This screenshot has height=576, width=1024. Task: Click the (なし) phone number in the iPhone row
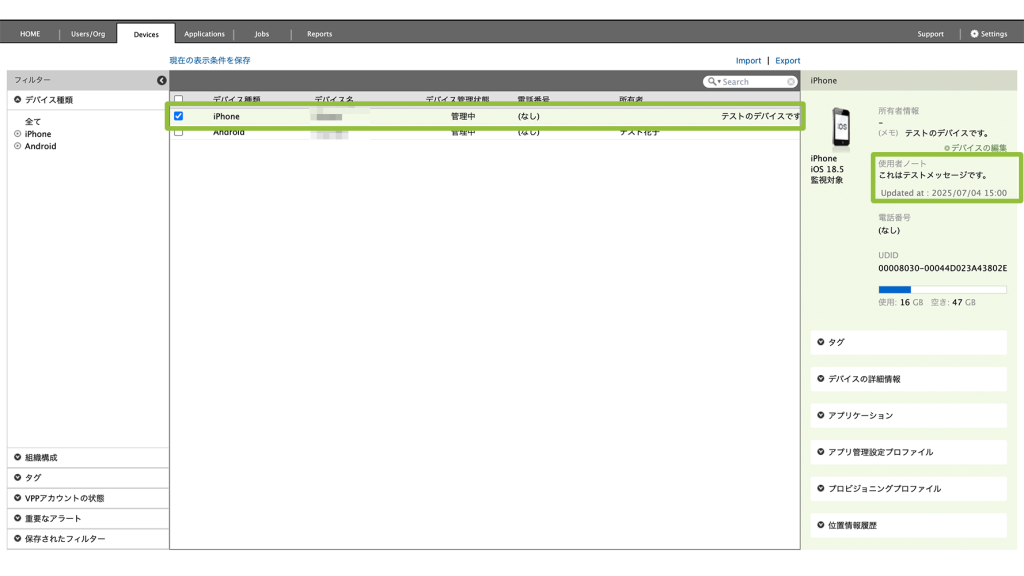click(x=529, y=116)
